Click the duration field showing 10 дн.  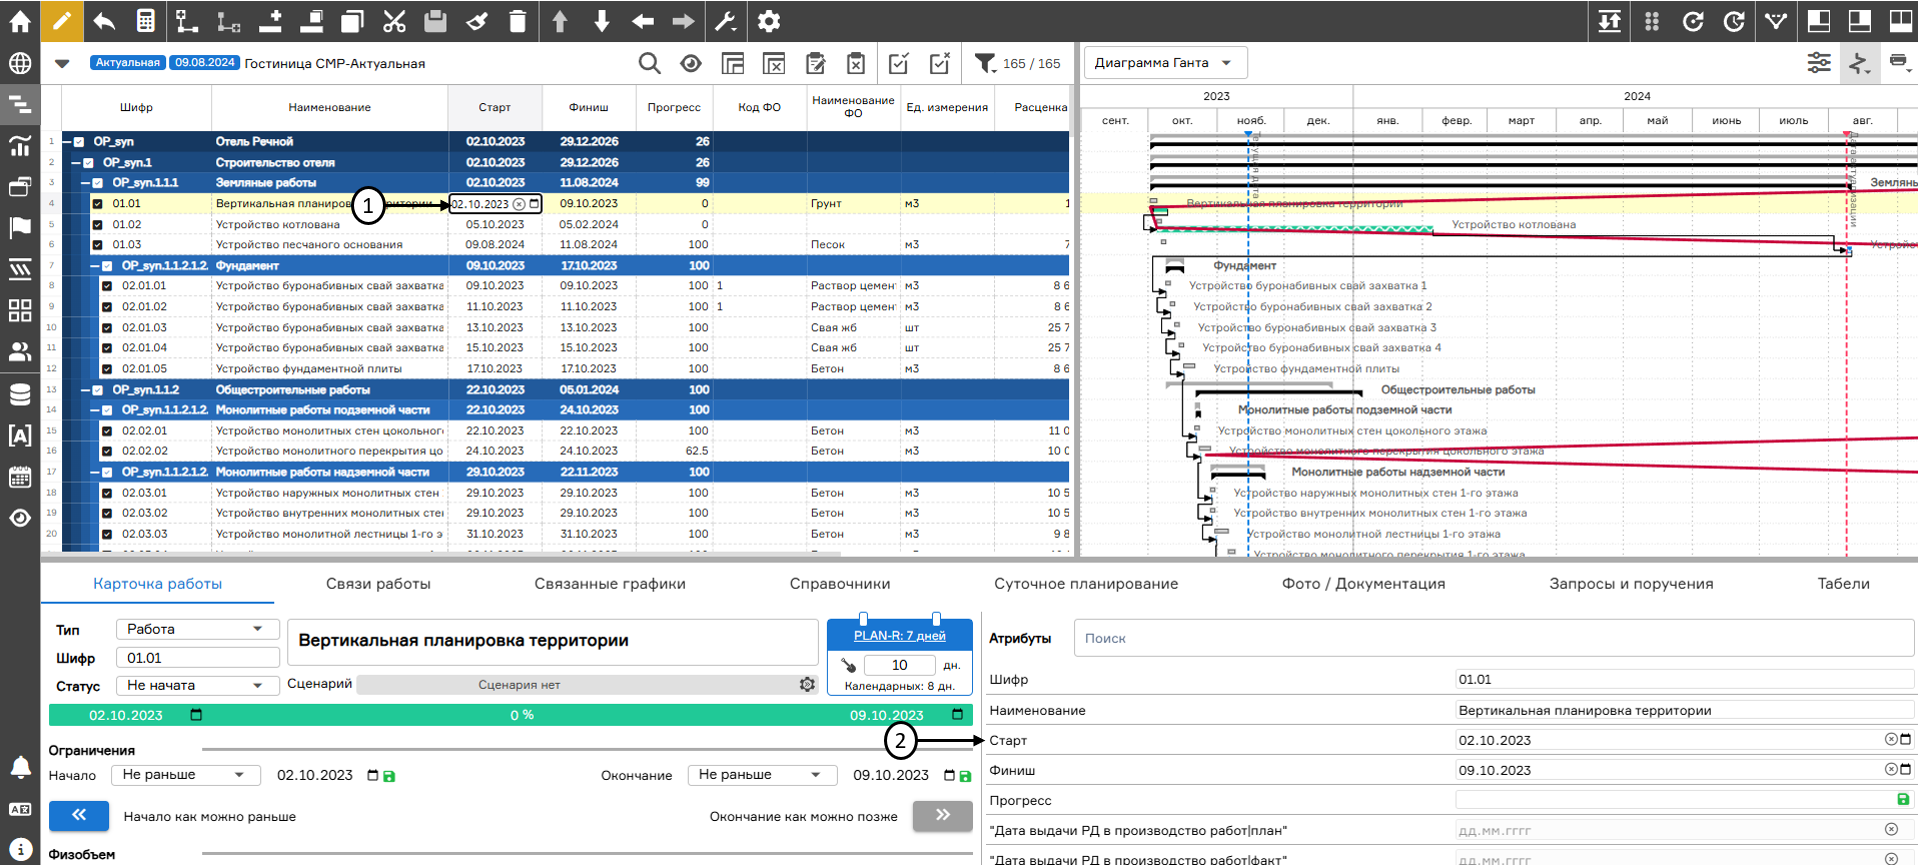click(x=899, y=665)
